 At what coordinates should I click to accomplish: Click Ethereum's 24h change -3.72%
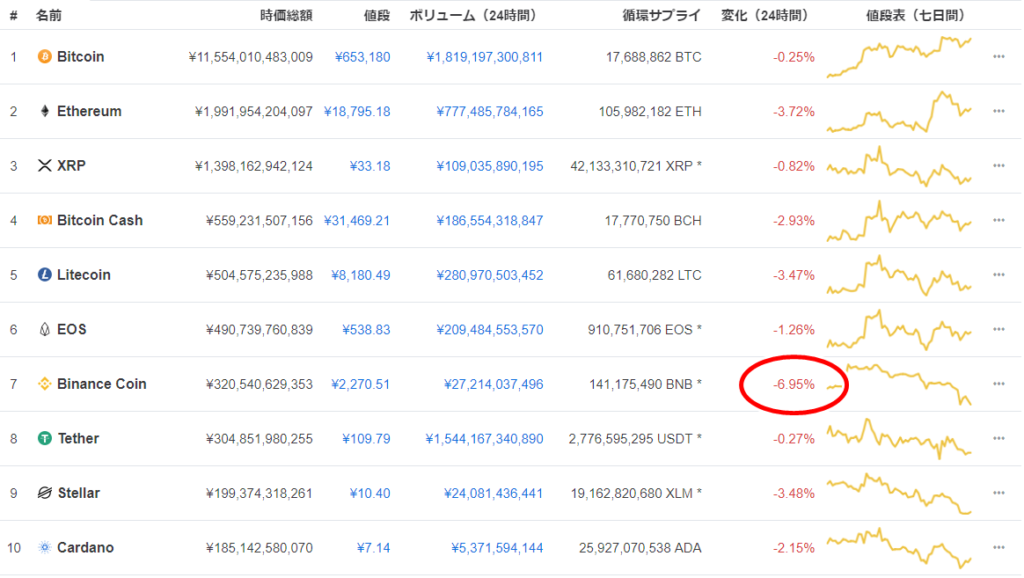(793, 112)
